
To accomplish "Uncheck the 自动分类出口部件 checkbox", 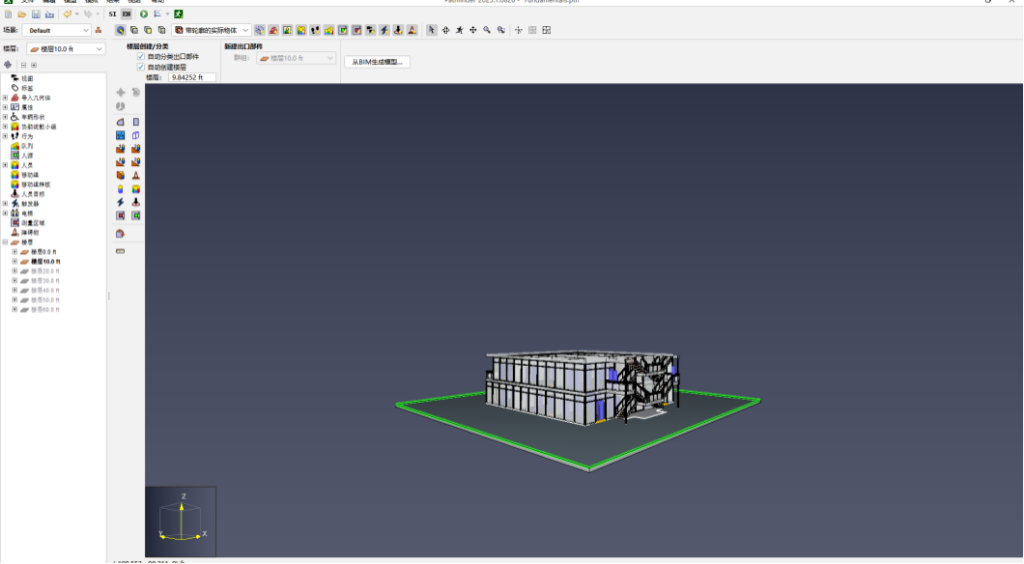I will [x=141, y=57].
